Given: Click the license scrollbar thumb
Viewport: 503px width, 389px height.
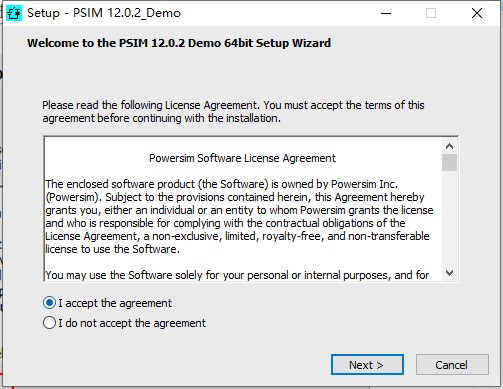Looking at the screenshot, I should pos(449,163).
